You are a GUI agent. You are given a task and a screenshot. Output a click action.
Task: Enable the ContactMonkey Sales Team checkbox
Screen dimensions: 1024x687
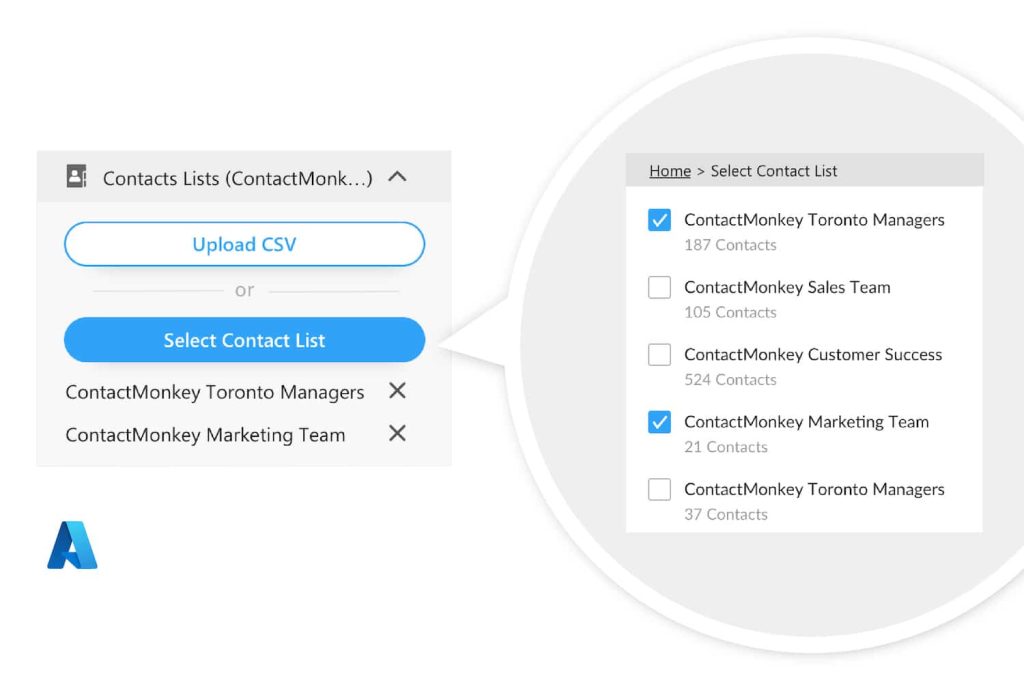[658, 287]
